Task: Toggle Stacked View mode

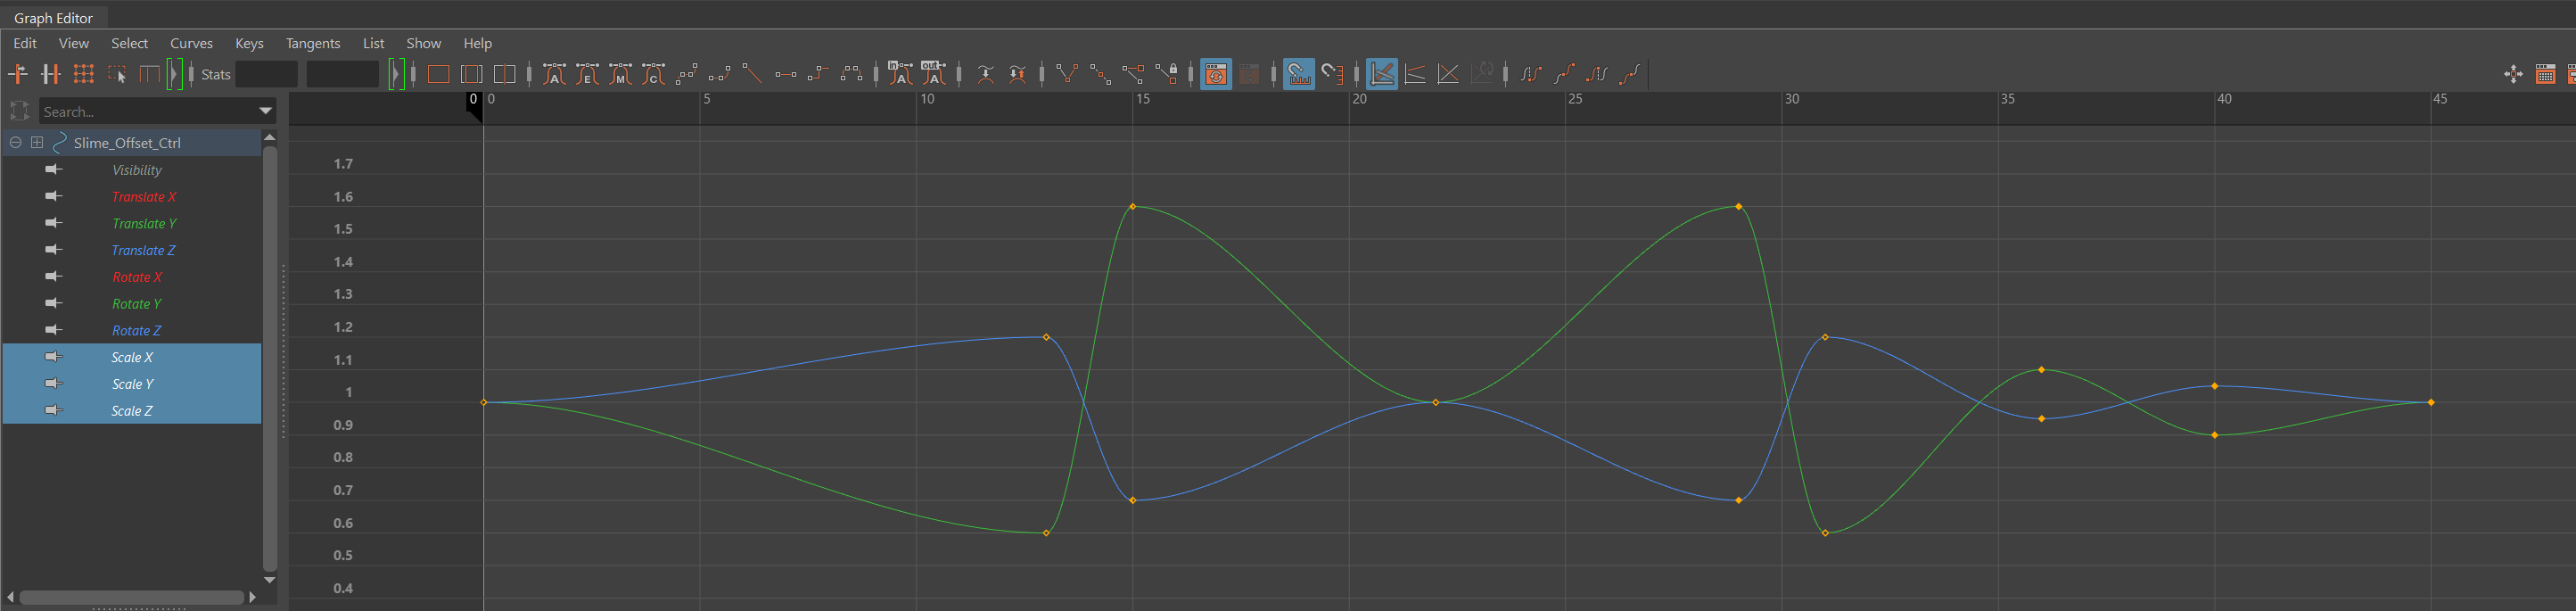Action: (1415, 74)
